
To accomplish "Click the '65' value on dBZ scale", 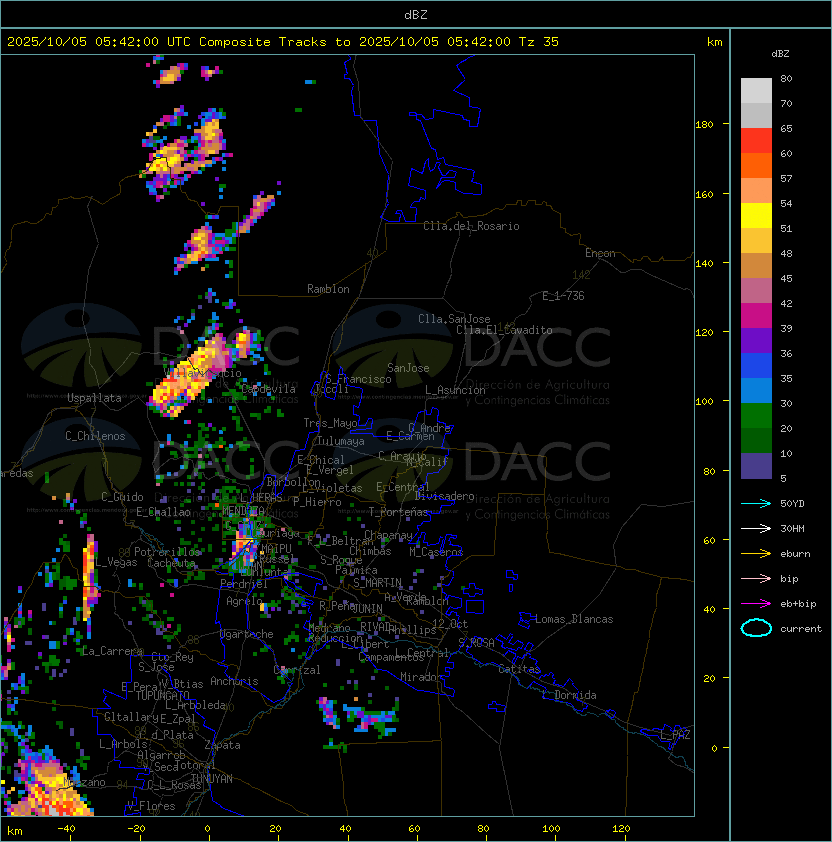I will [x=786, y=128].
